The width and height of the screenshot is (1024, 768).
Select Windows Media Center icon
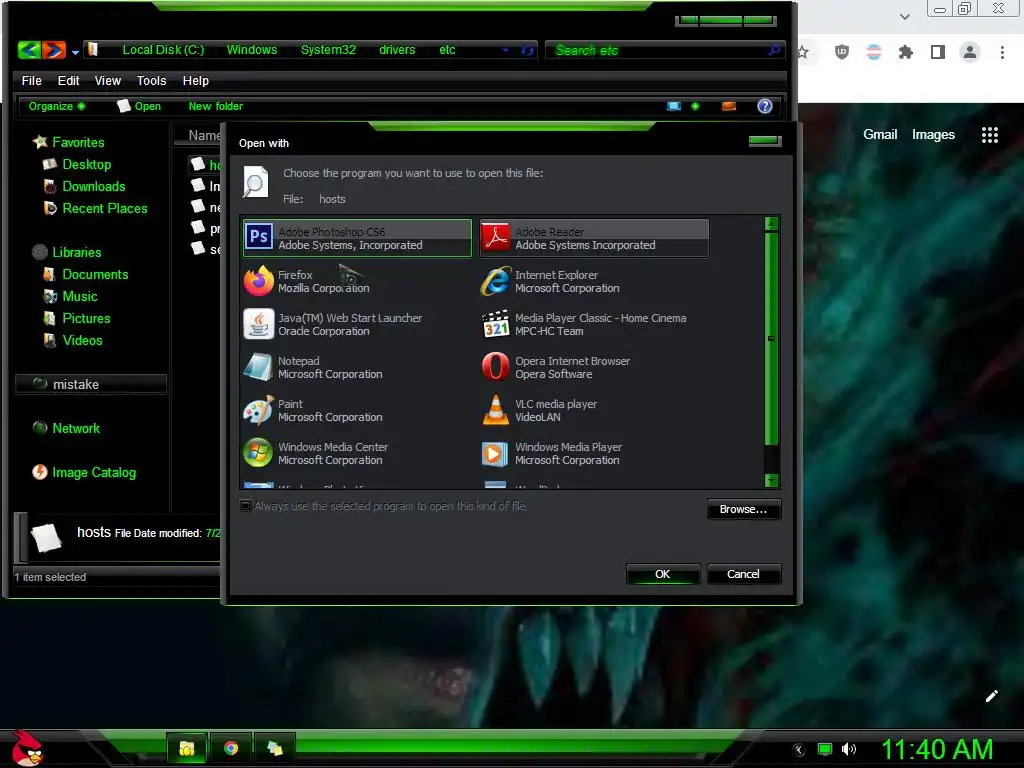point(259,453)
